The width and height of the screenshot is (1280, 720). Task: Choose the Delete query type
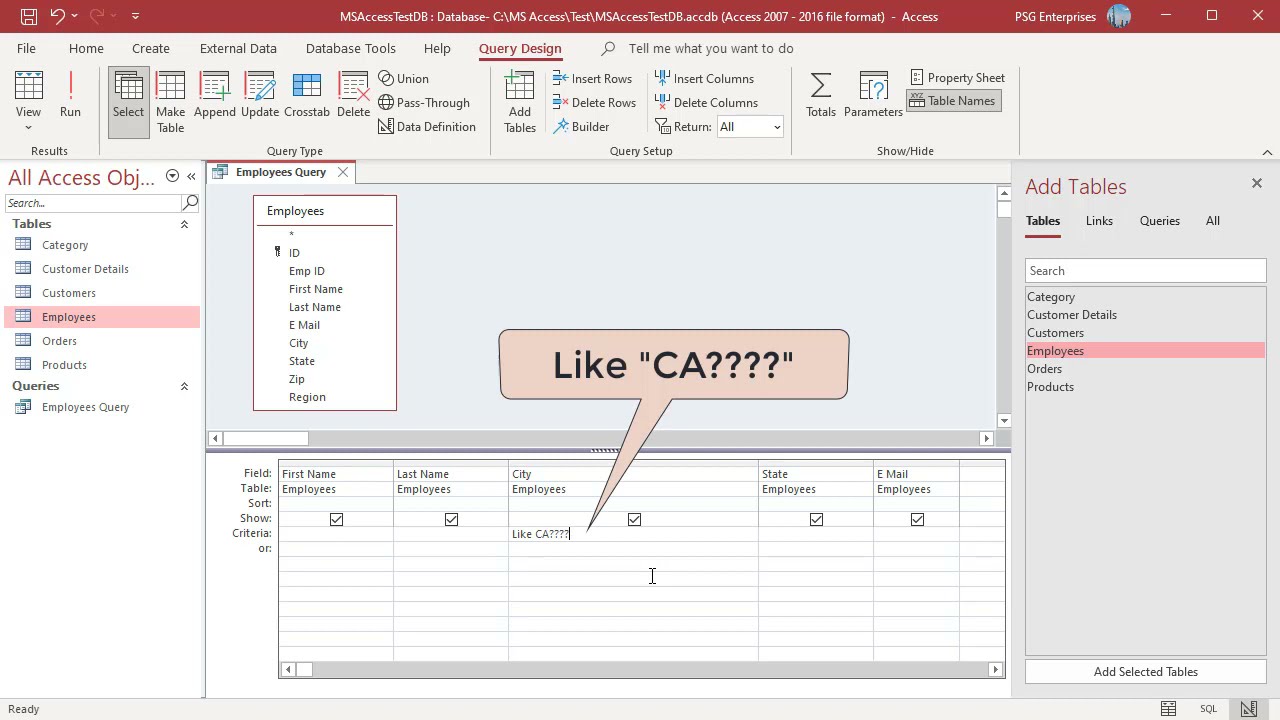(x=353, y=96)
